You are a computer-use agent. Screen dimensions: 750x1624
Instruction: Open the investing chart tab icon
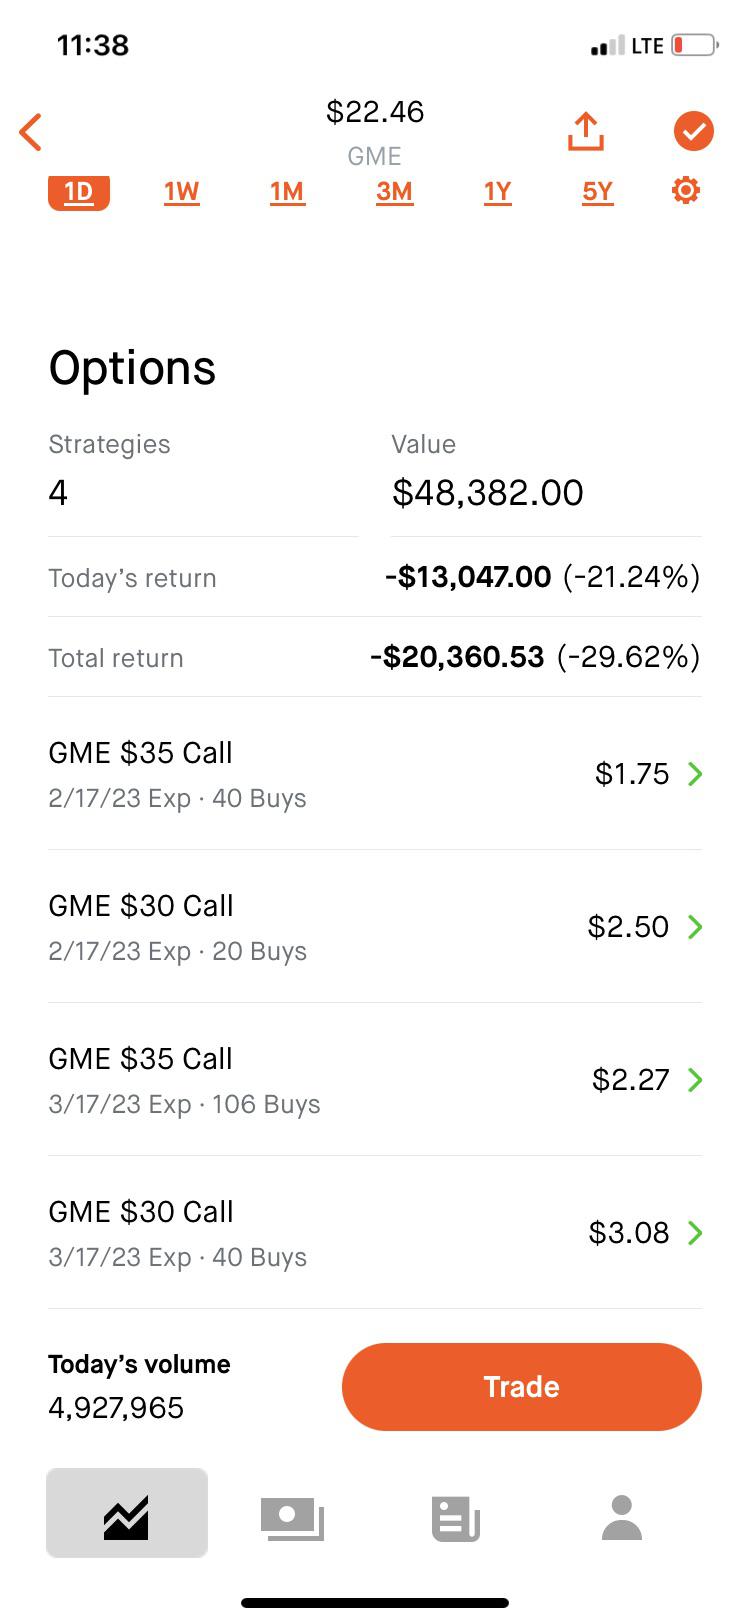click(x=127, y=1513)
